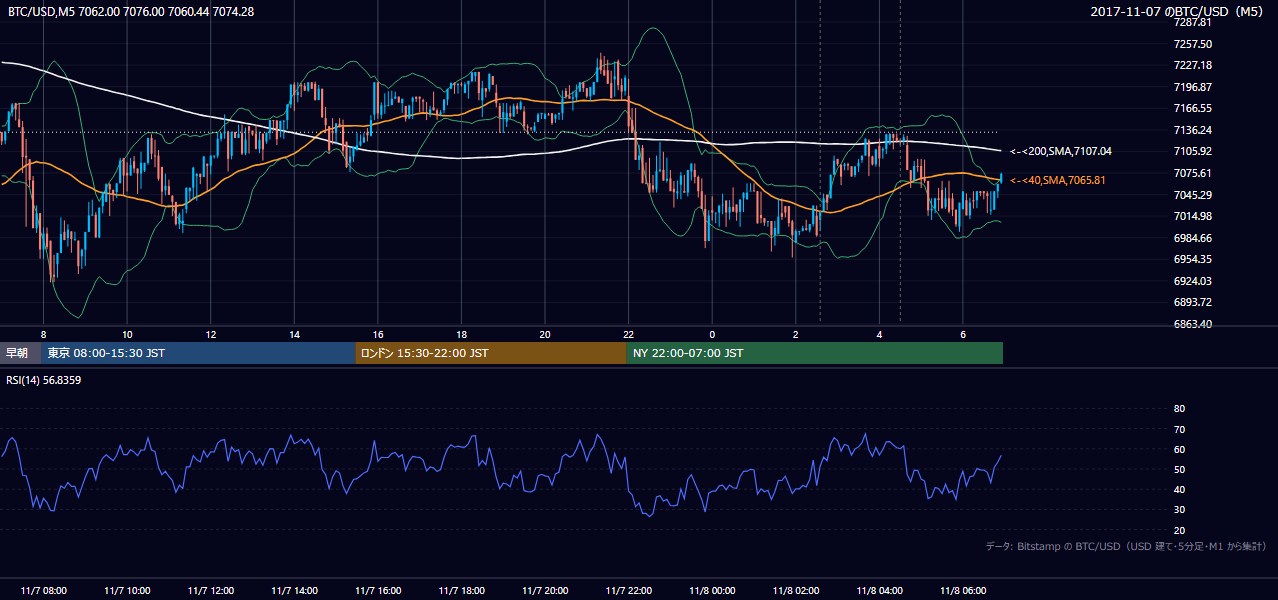Screen dimensions: 1278x600
Task: Click the 2017-11-07 BTC/USD (M5) chart title
Action: (1179, 11)
